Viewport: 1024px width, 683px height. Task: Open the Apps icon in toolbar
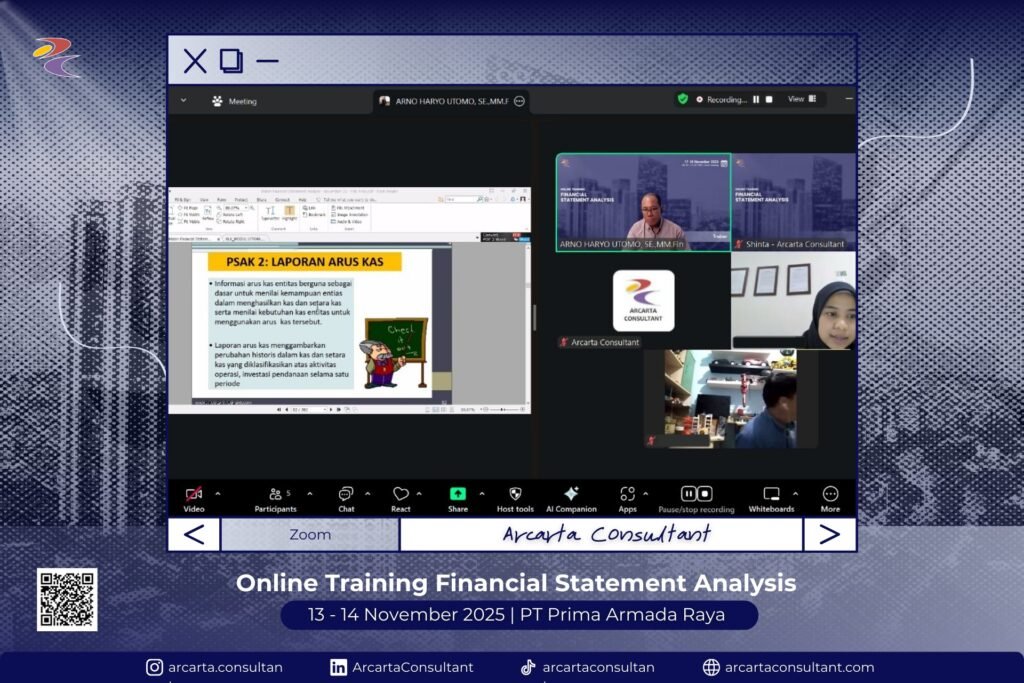click(627, 494)
